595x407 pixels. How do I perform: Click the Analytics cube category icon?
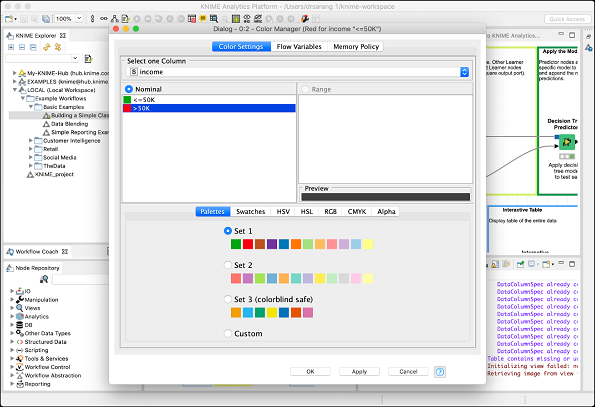tap(20, 316)
